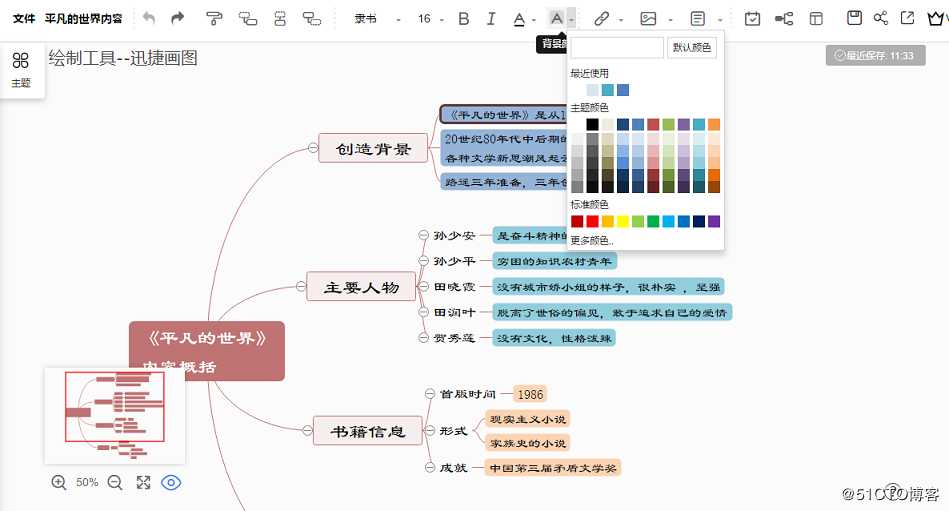The image size is (949, 511).
Task: Collapse the 创造背景 branch
Action: click(312, 148)
